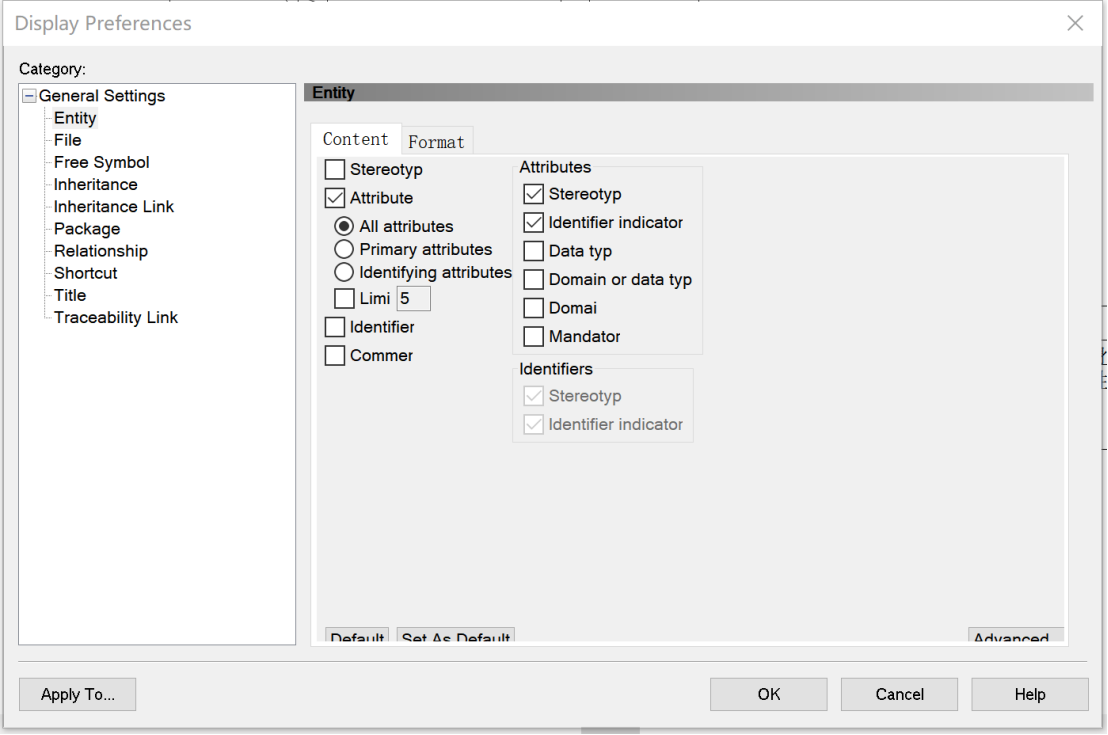This screenshot has height=735, width=1108.
Task: Click the Limit number input field
Action: pyautogui.click(x=413, y=298)
